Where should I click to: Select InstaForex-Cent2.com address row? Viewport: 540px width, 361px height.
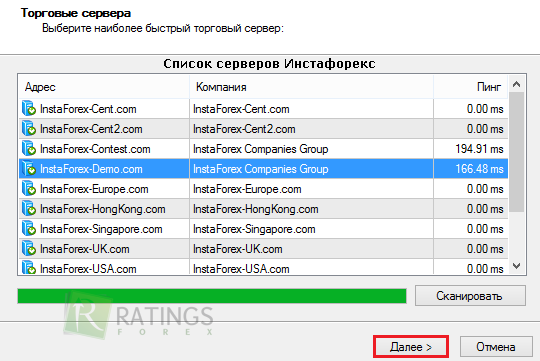(104, 129)
